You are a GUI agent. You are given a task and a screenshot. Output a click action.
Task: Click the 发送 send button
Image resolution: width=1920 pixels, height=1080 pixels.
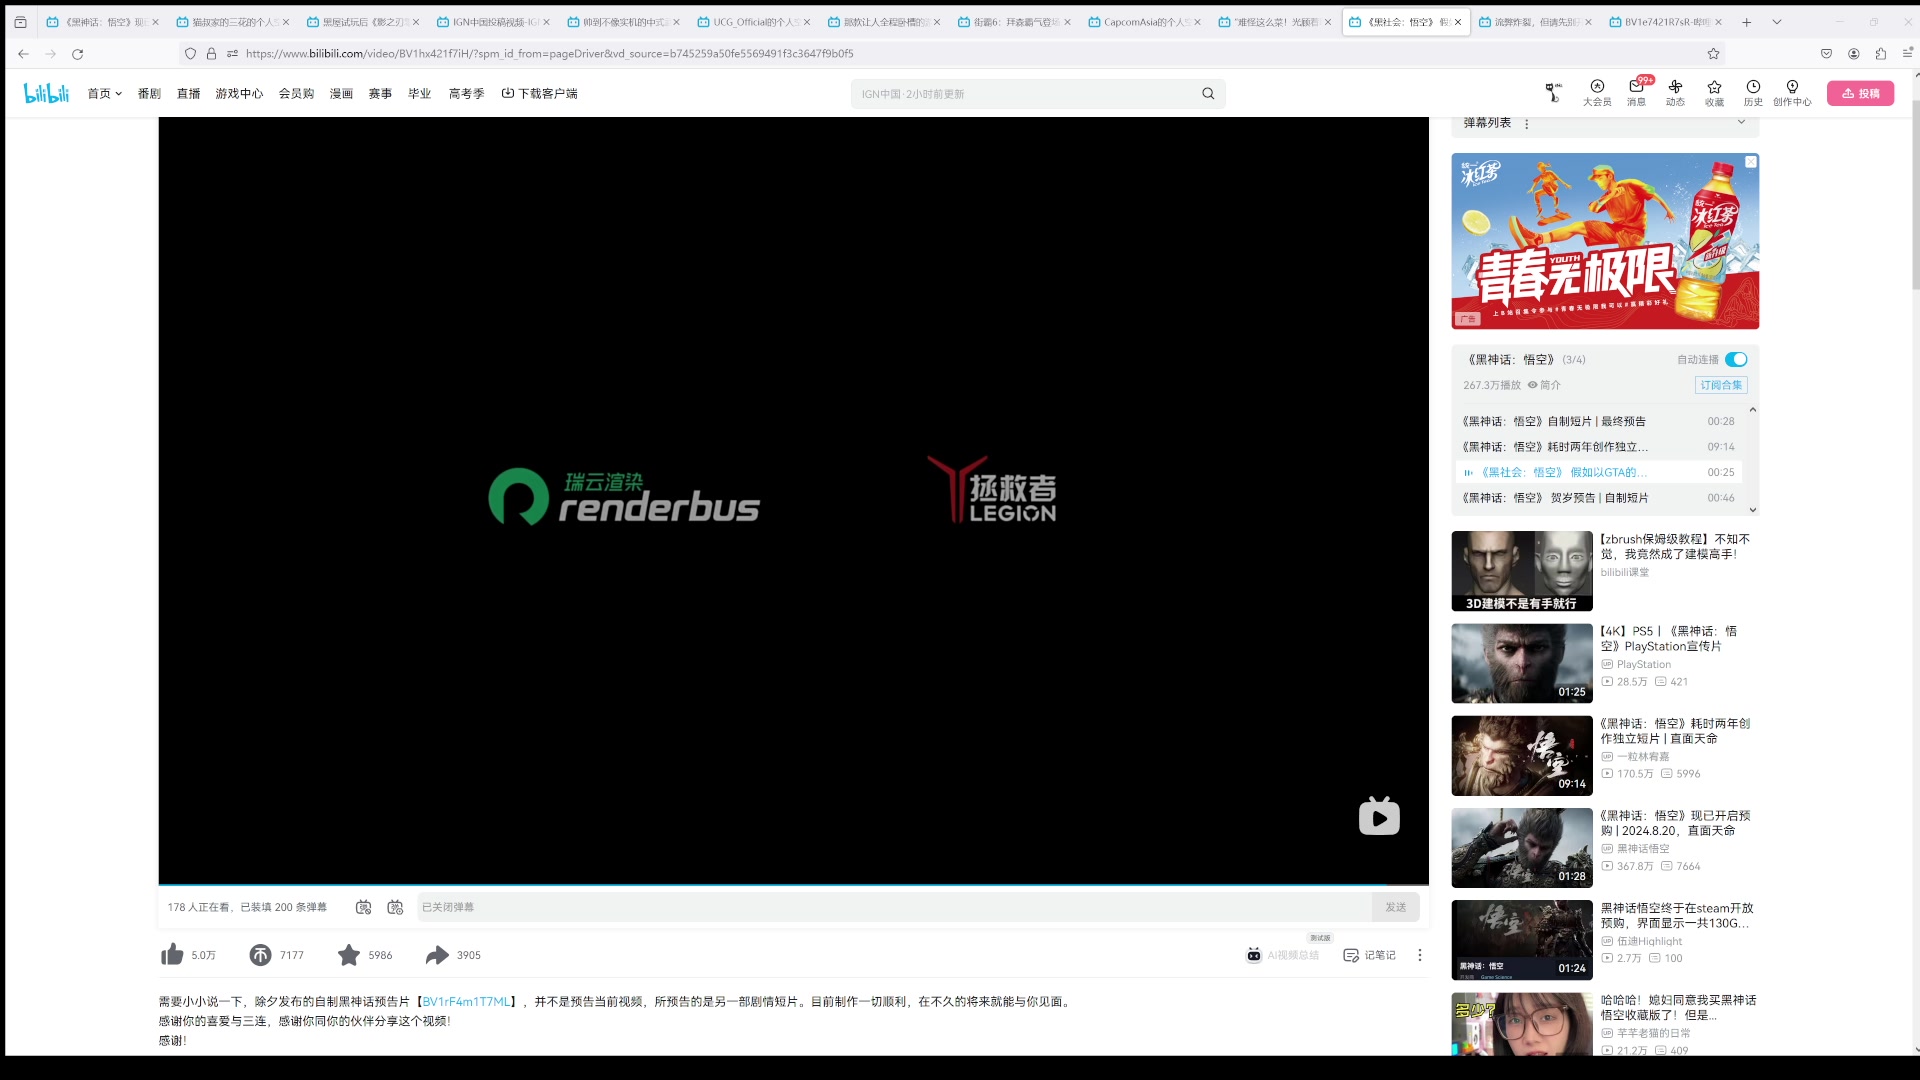click(x=1396, y=907)
